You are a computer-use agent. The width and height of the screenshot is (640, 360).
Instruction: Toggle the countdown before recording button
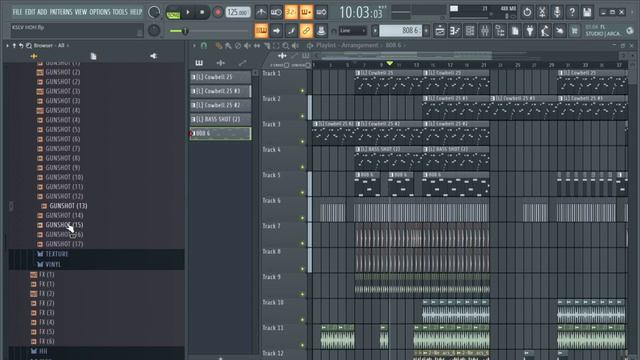[291, 12]
